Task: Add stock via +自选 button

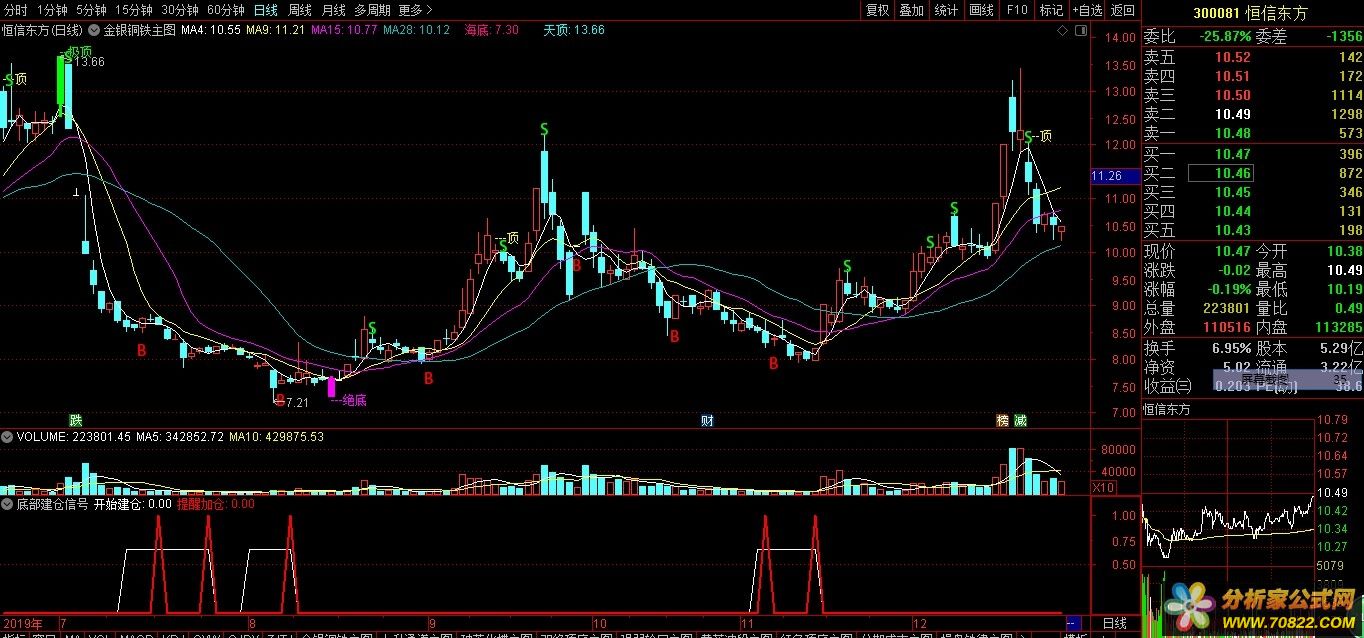Action: (x=1087, y=10)
